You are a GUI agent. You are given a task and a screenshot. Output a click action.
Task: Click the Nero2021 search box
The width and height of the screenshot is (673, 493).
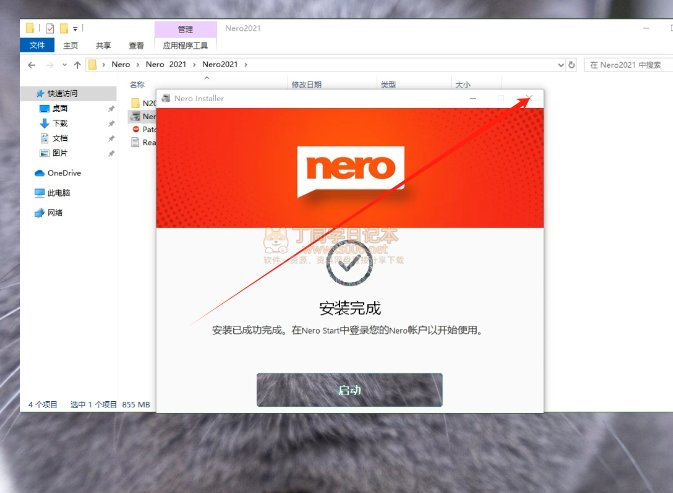coord(628,65)
